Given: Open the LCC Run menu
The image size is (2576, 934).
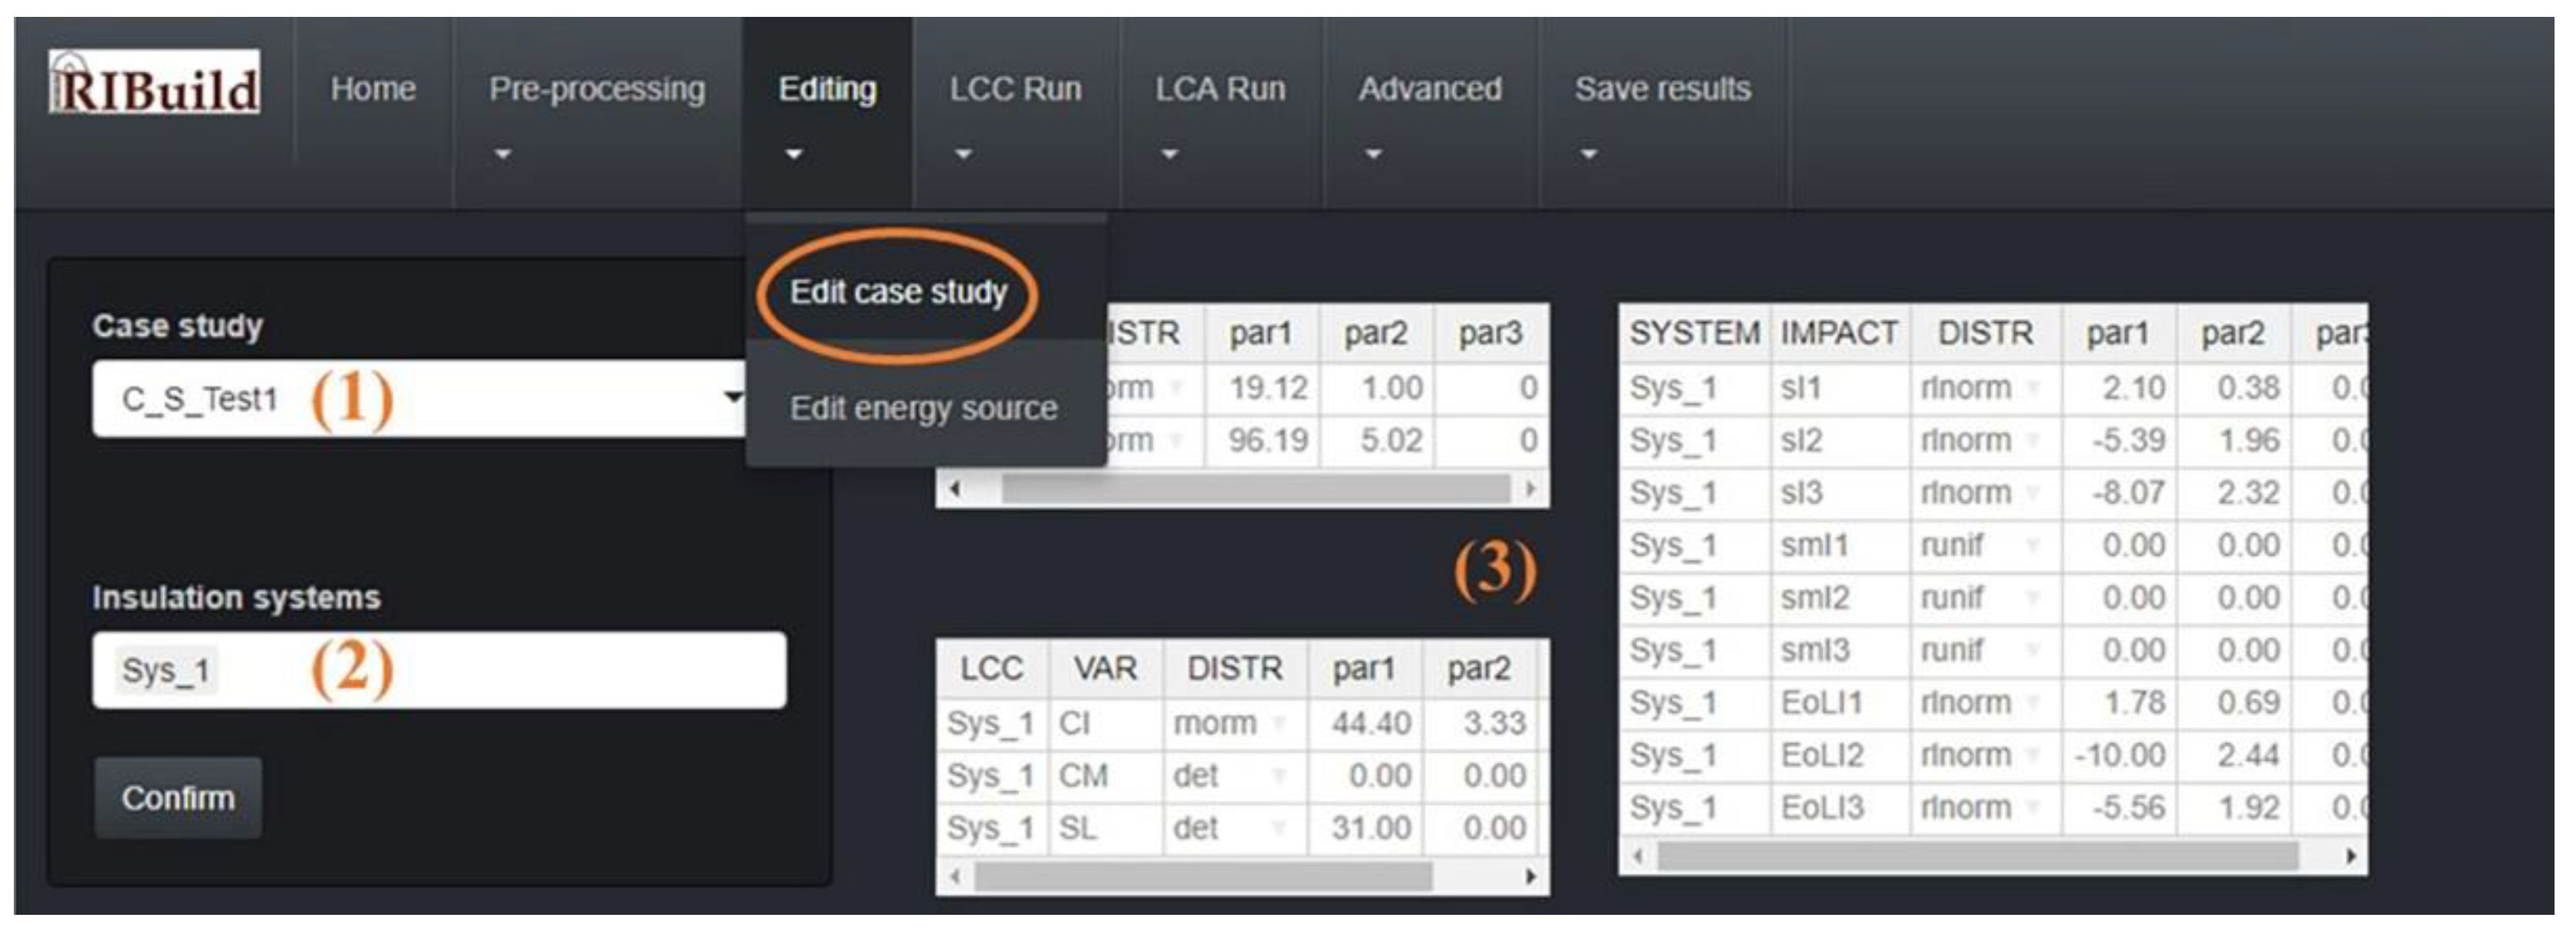Looking at the screenshot, I should 1015,90.
